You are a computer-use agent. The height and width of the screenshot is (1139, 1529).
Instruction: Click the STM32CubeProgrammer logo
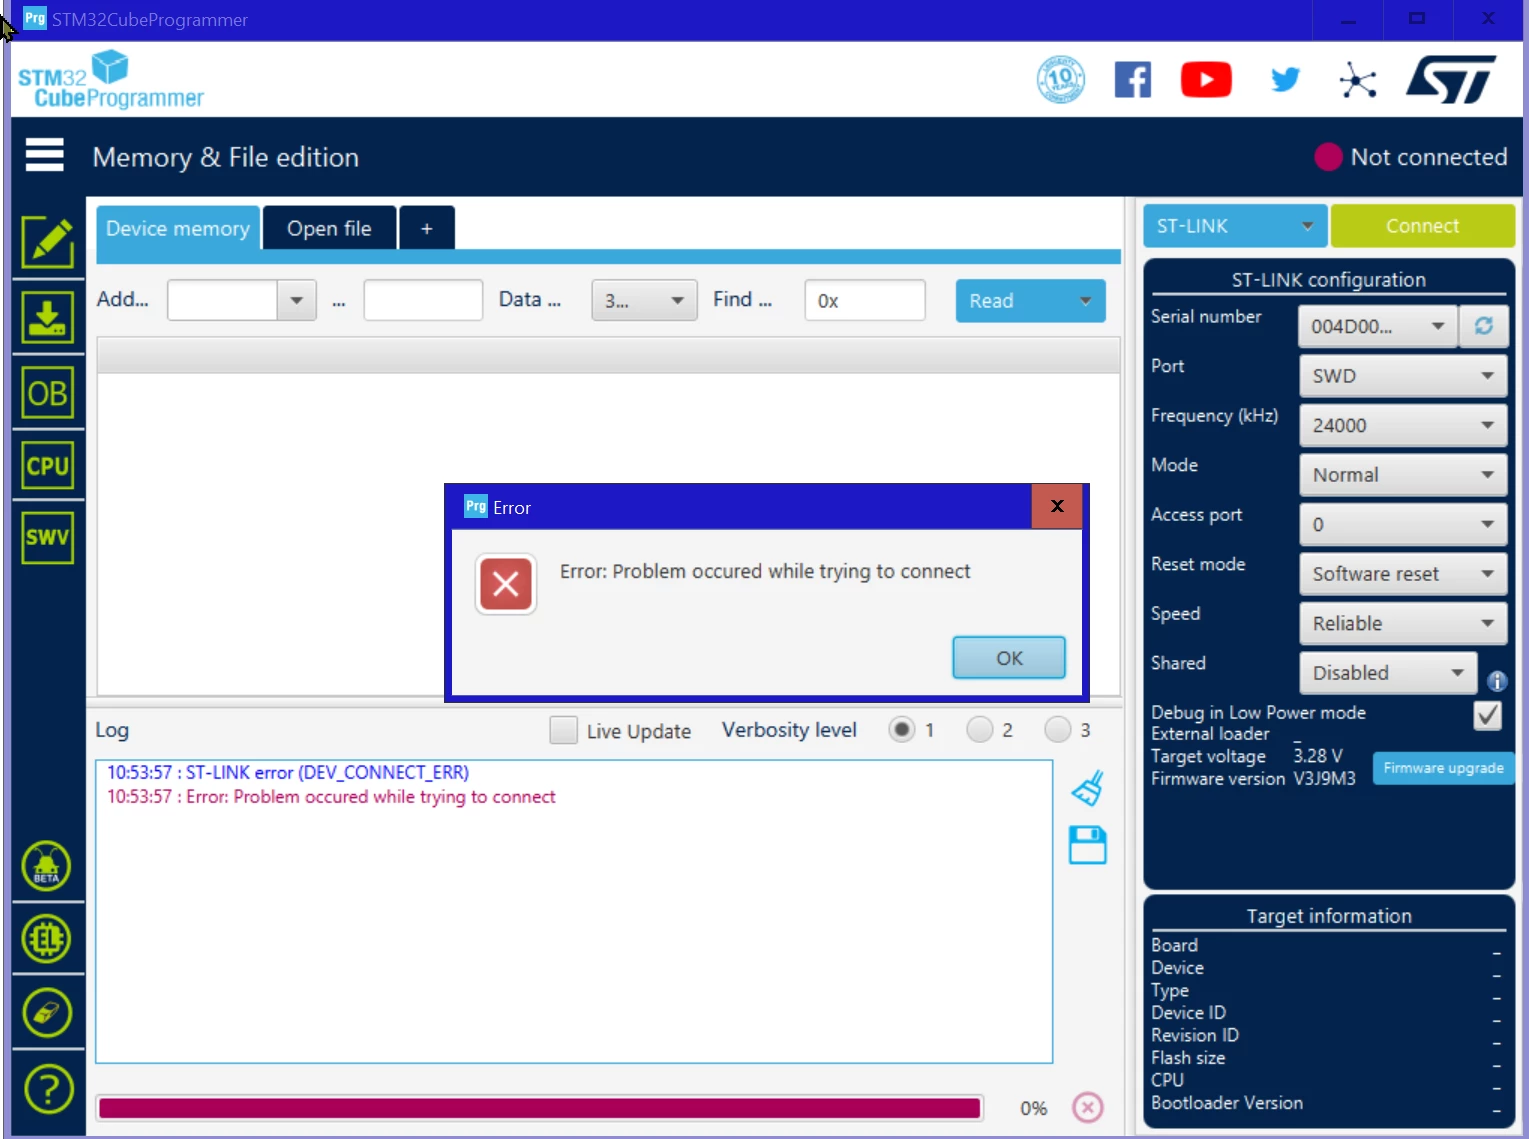point(111,80)
